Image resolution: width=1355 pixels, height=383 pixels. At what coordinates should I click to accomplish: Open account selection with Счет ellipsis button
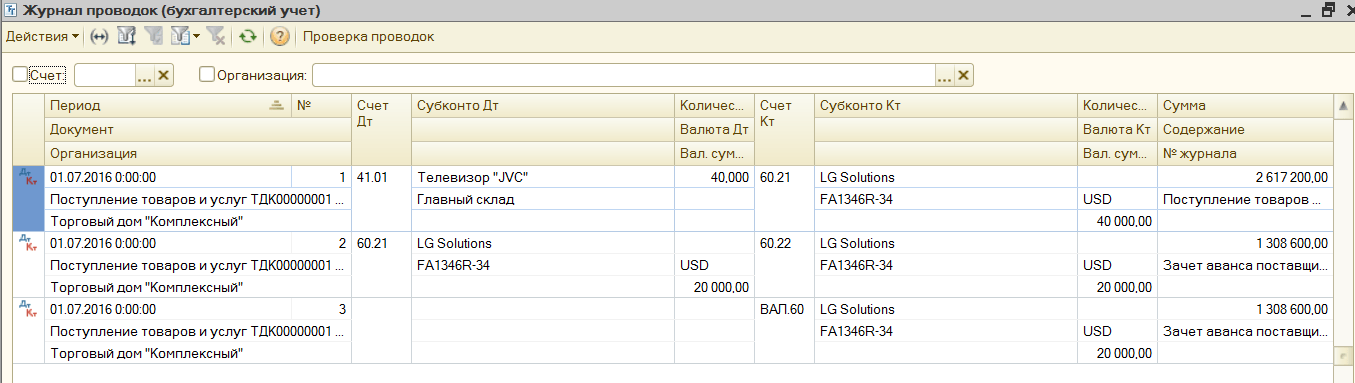[x=144, y=75]
